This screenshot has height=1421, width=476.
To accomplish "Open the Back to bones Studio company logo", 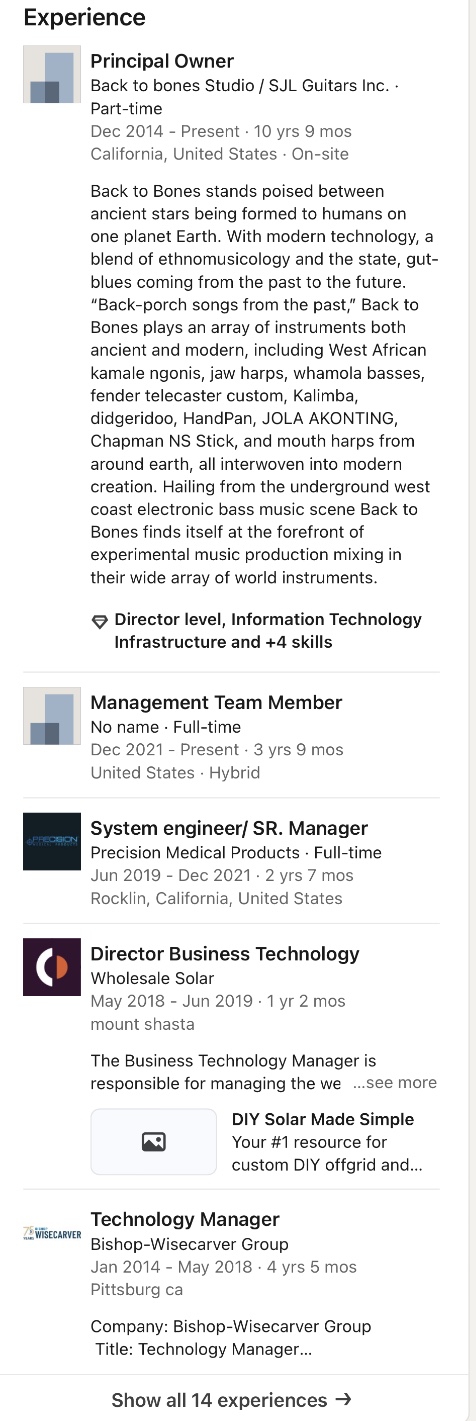I will (x=52, y=75).
